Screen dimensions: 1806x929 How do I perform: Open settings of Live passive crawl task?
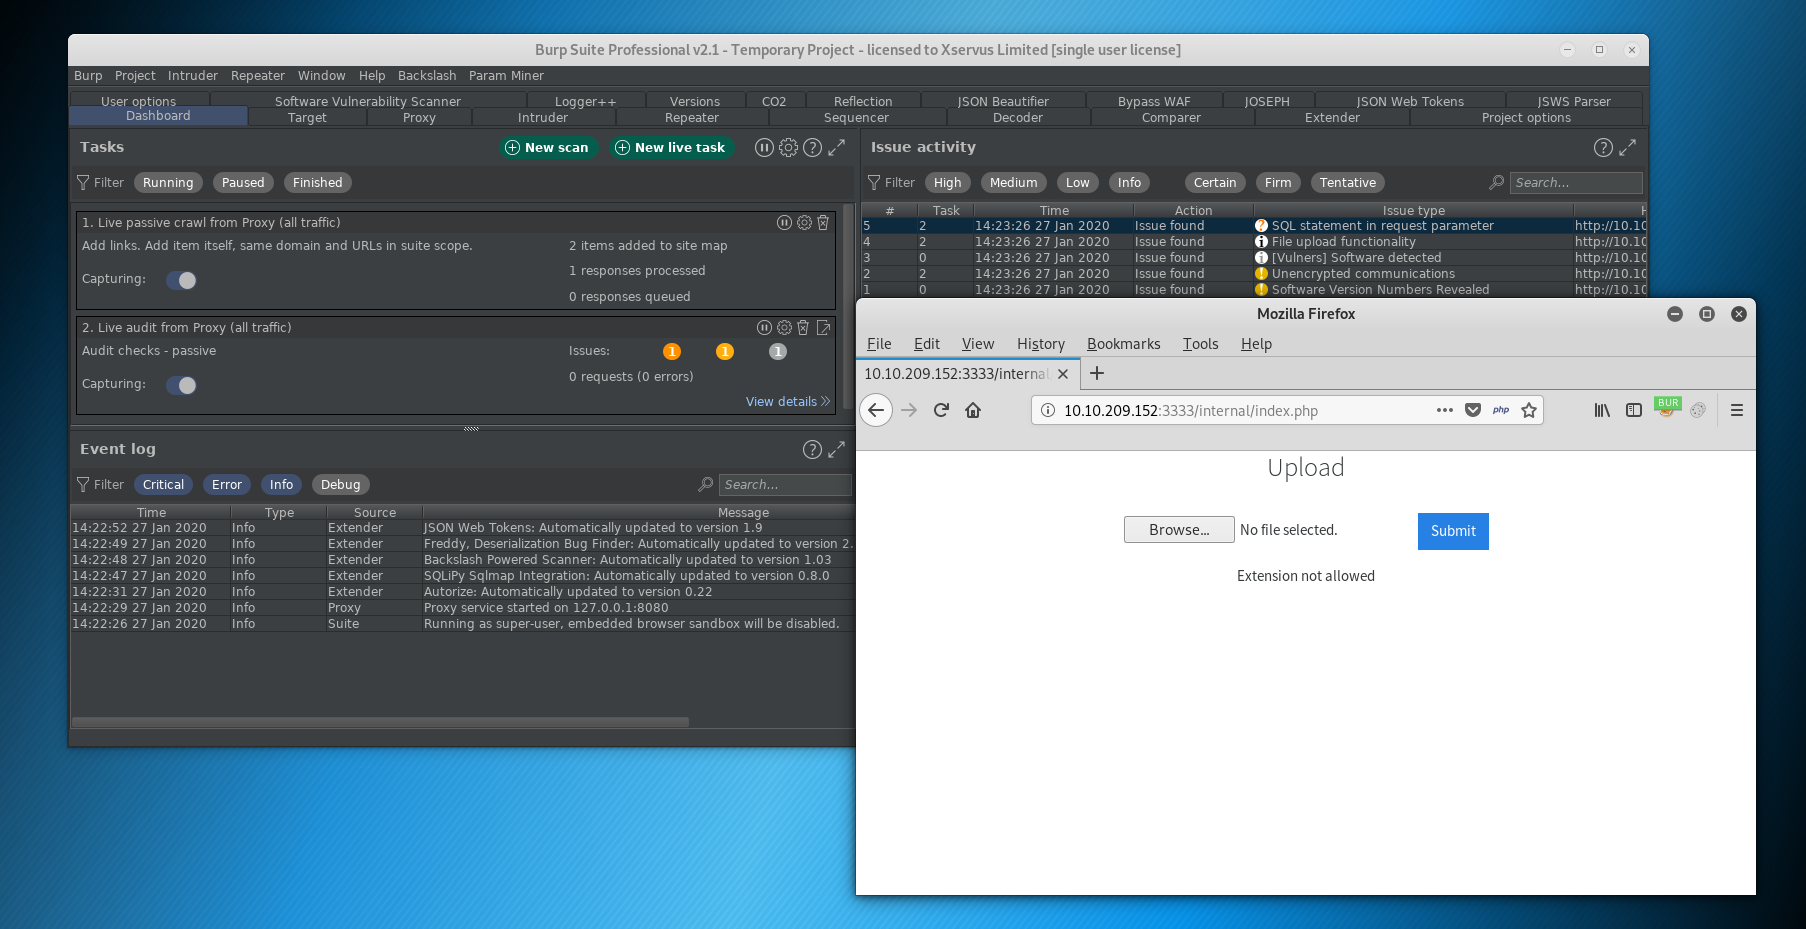coord(804,222)
